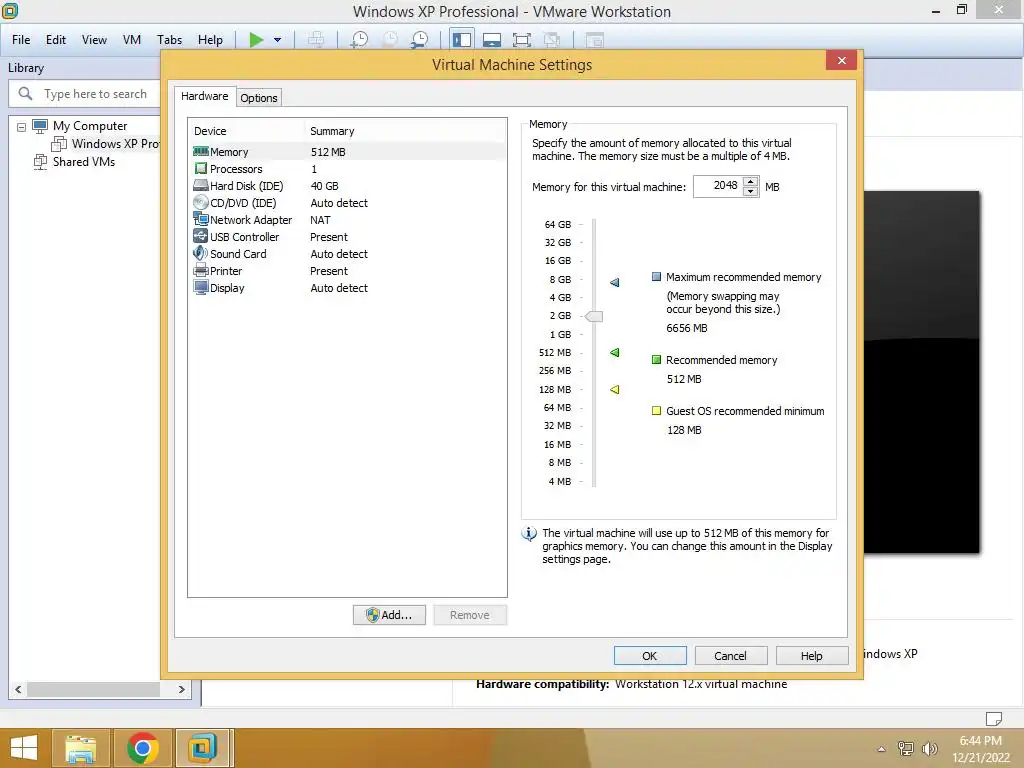Start the virtual machine with green play icon
This screenshot has width=1024, height=768.
tap(256, 40)
